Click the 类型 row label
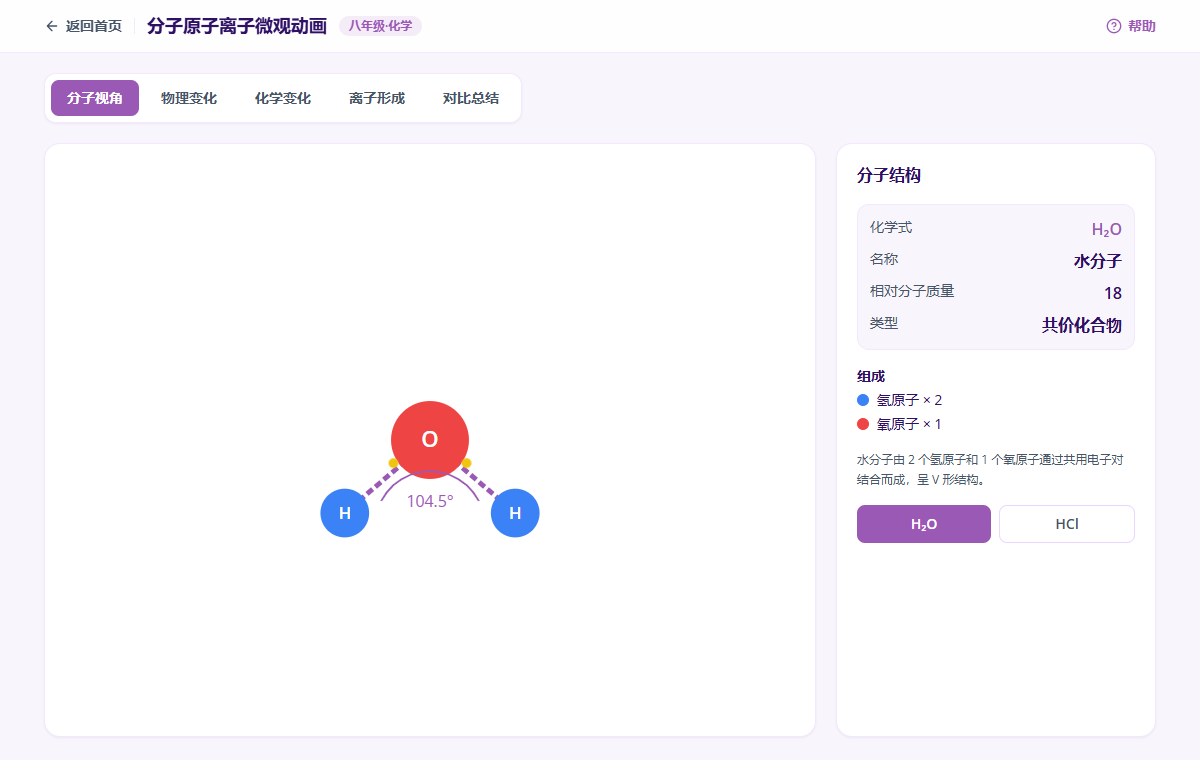 pyautogui.click(x=884, y=324)
